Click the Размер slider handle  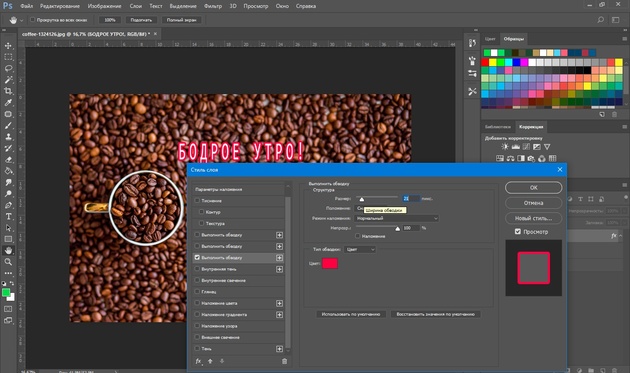tap(362, 199)
